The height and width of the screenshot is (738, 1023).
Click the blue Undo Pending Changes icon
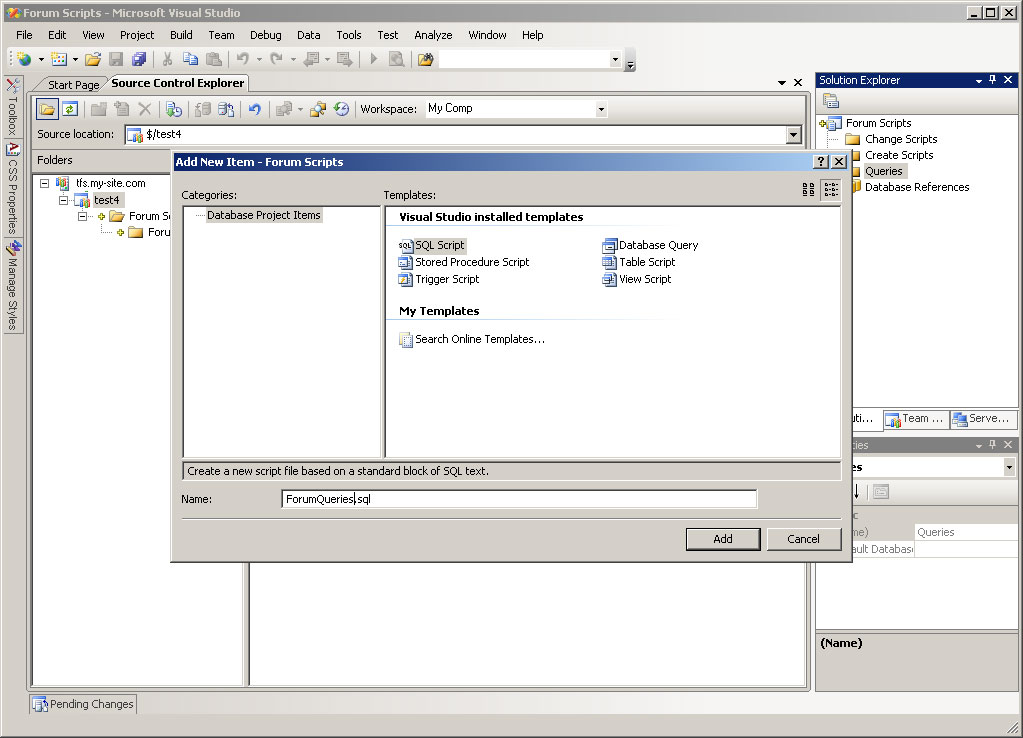[255, 109]
